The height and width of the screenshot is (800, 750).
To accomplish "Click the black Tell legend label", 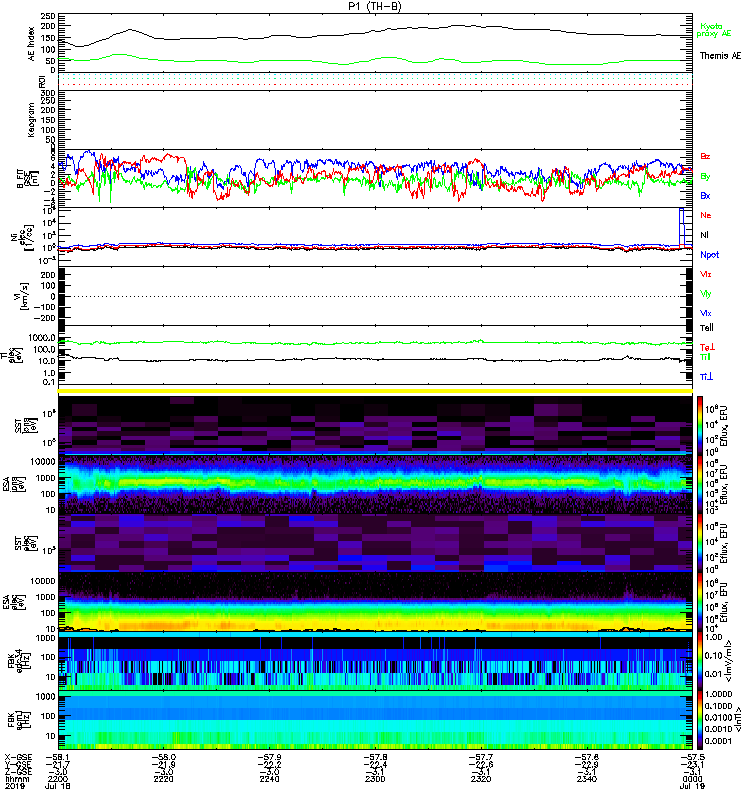I will click(x=707, y=328).
